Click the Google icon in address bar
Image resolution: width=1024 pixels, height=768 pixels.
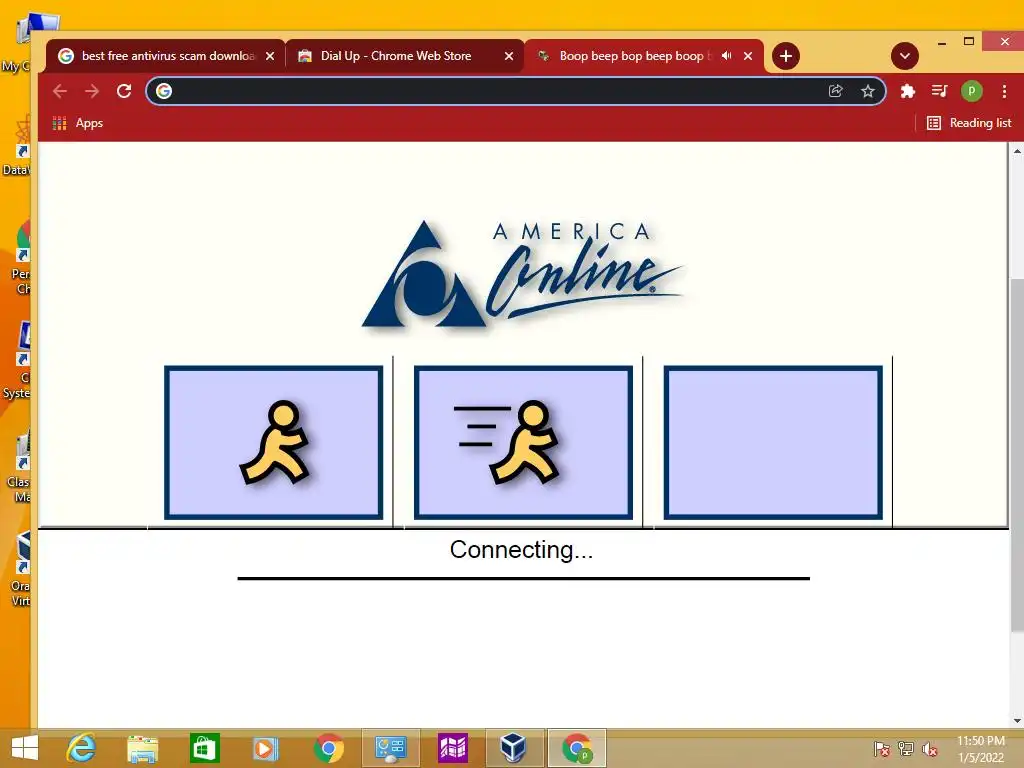point(164,91)
